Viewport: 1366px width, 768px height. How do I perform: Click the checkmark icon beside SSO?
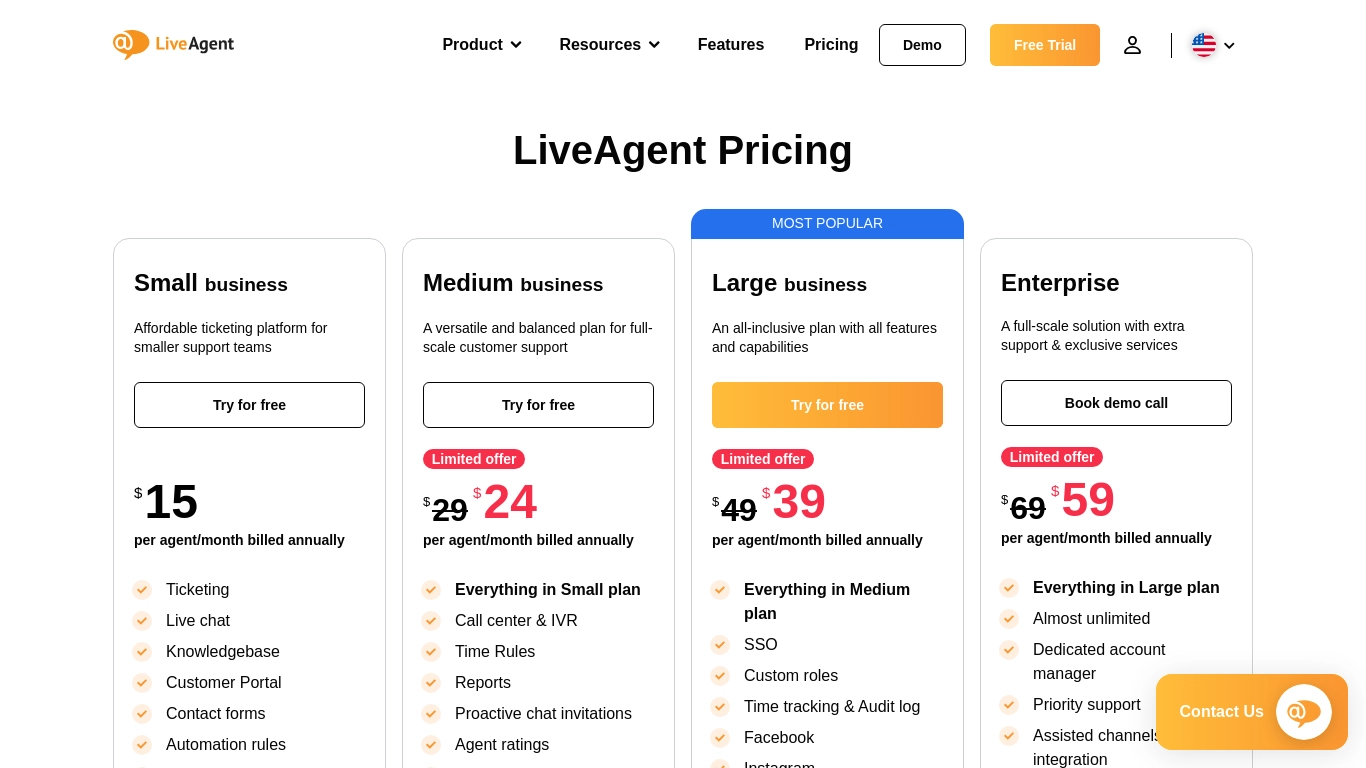[x=720, y=645]
